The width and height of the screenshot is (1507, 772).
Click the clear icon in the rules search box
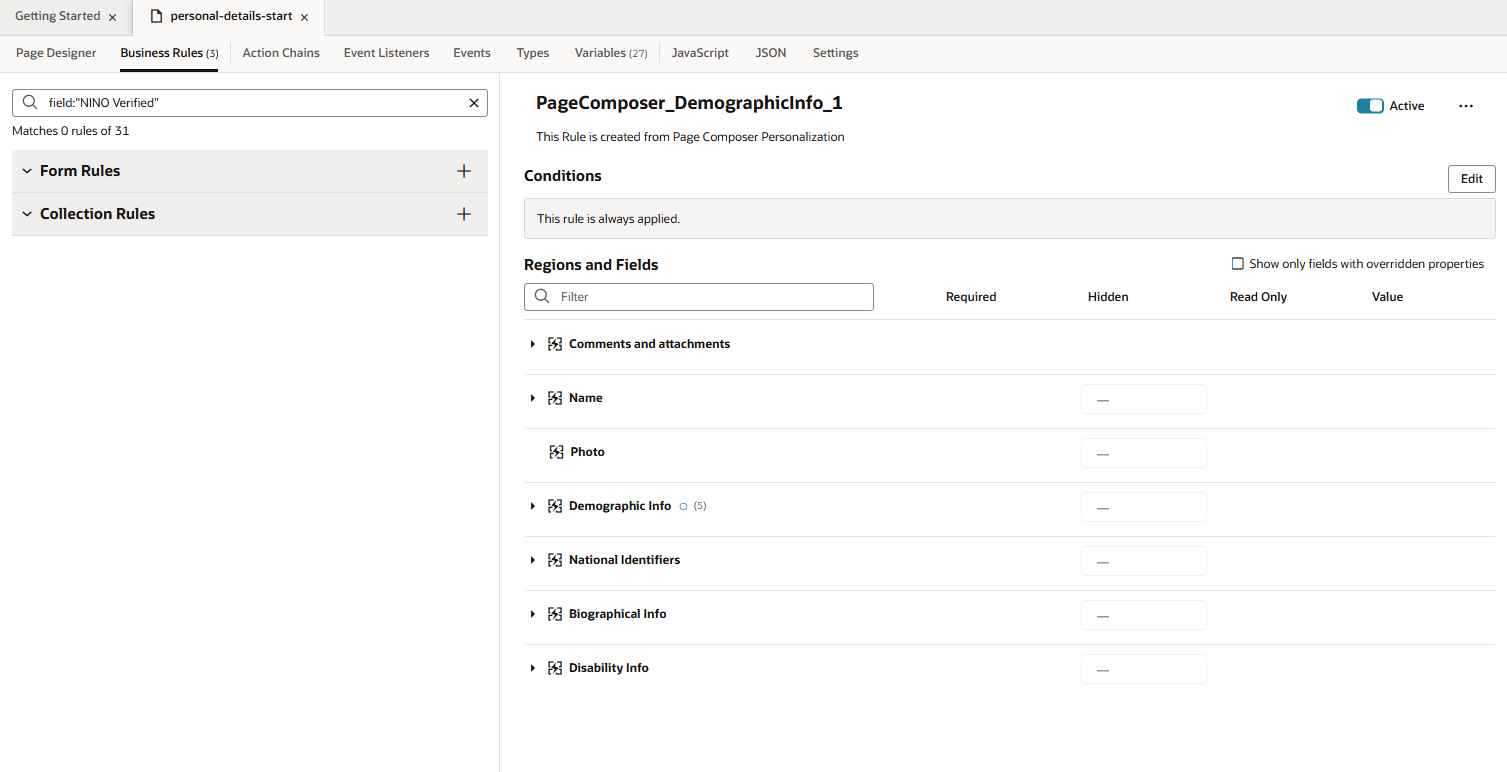point(473,102)
